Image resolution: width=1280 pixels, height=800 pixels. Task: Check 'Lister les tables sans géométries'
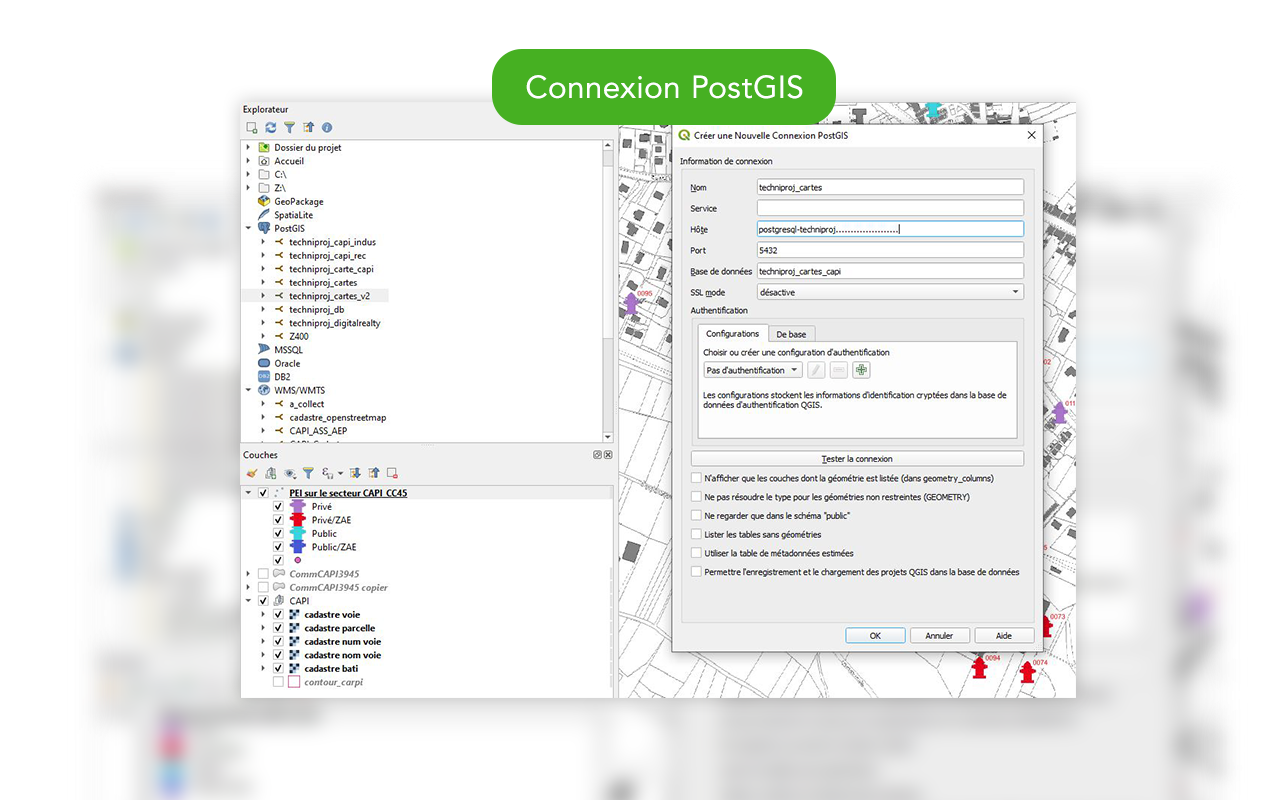(x=696, y=535)
